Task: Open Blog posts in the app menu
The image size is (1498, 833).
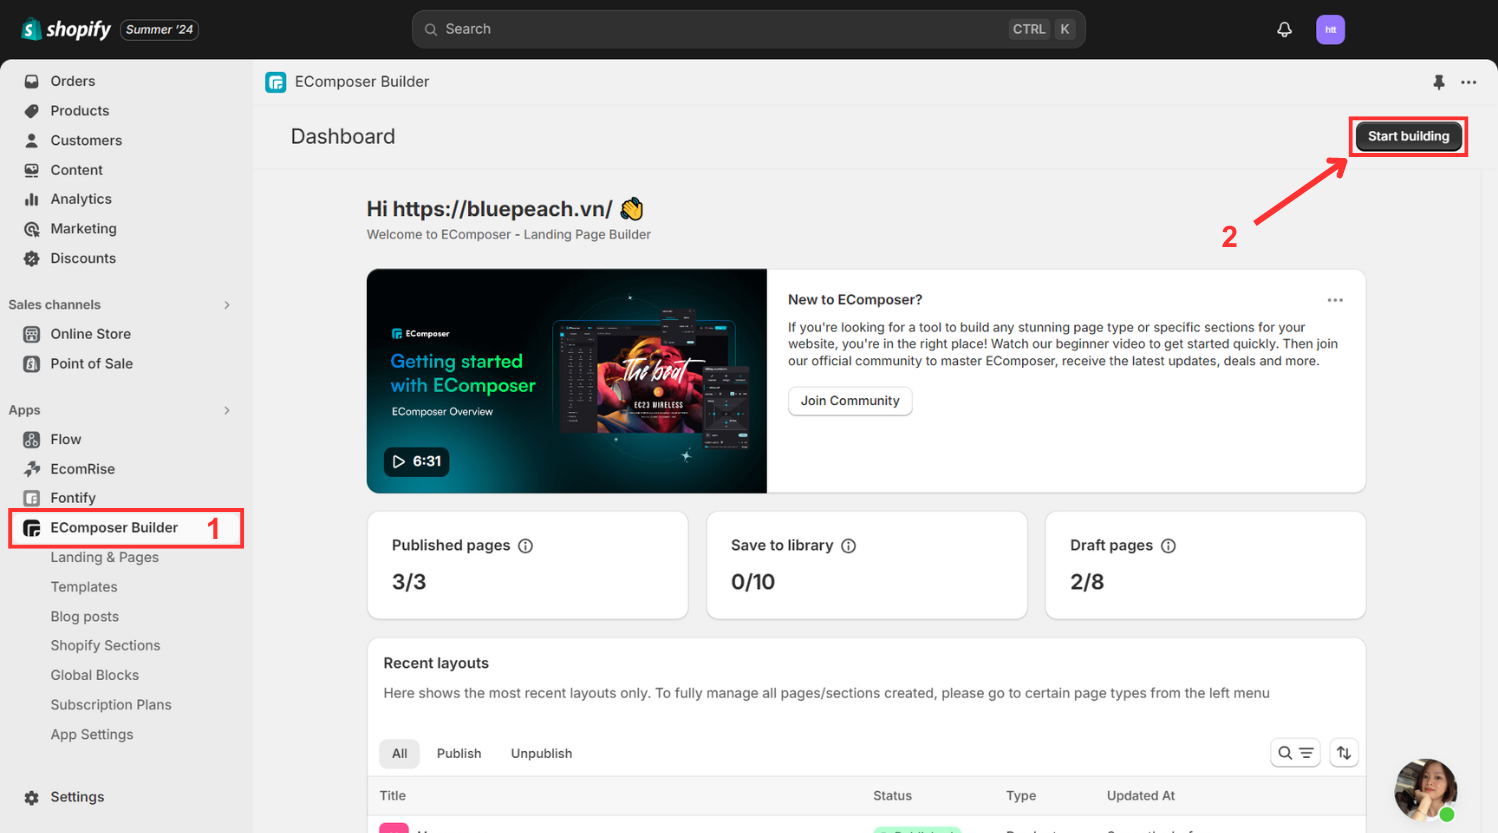Action: coord(85,617)
